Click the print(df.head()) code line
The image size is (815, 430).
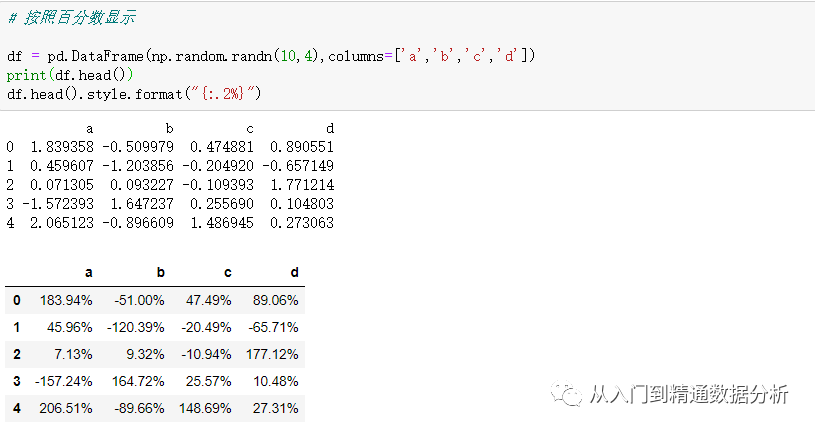[x=70, y=75]
